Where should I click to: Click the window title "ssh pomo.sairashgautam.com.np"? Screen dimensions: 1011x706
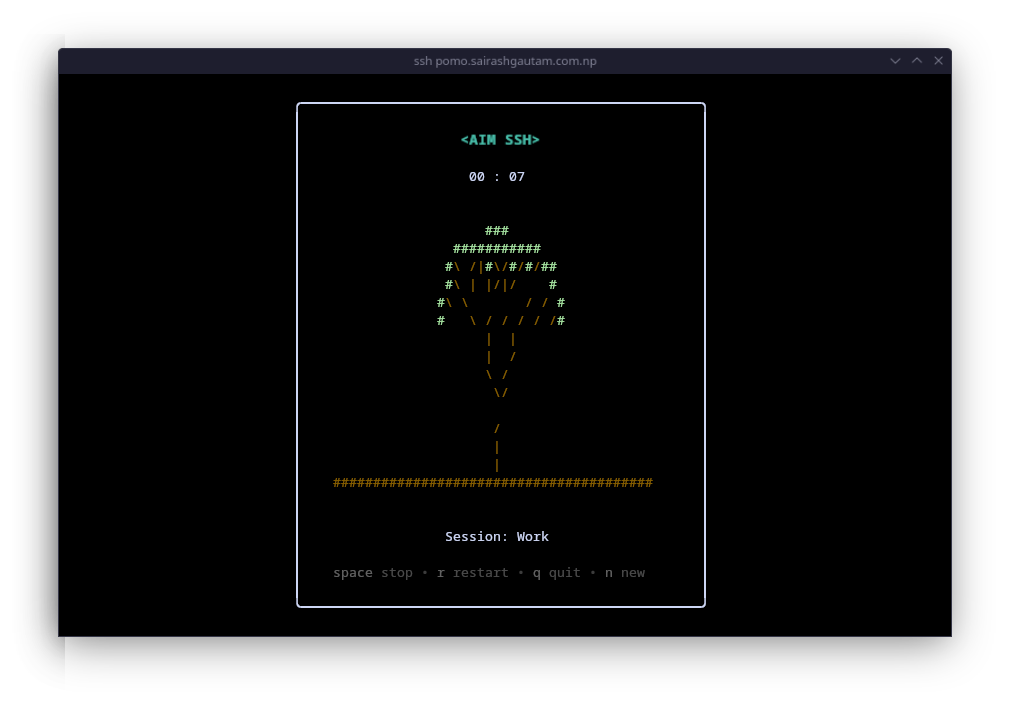coord(505,61)
